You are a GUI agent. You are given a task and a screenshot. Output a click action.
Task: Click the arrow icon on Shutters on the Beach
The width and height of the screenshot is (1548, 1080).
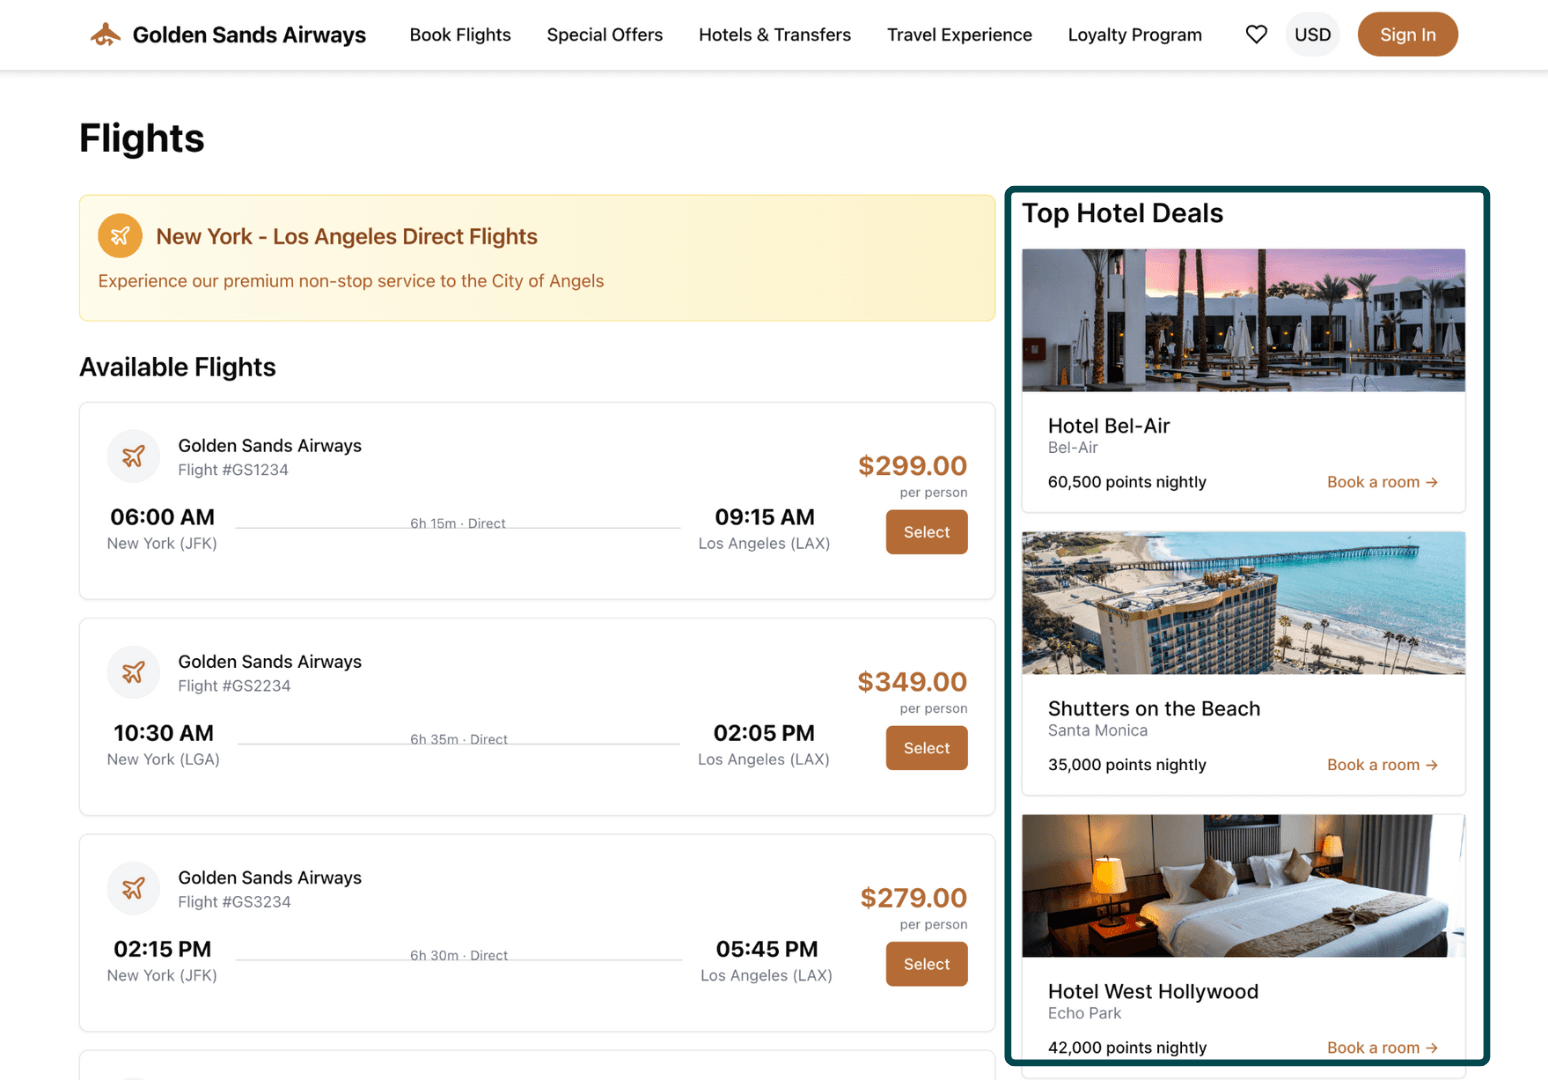click(1432, 764)
